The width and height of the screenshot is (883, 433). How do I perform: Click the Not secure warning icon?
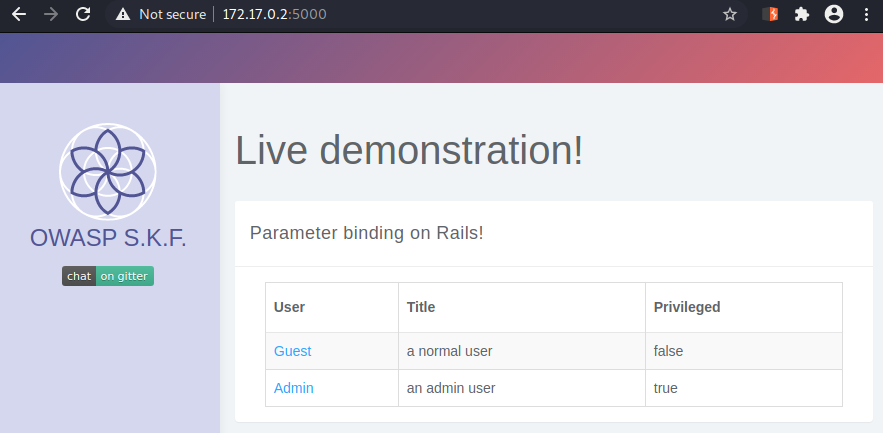(122, 15)
